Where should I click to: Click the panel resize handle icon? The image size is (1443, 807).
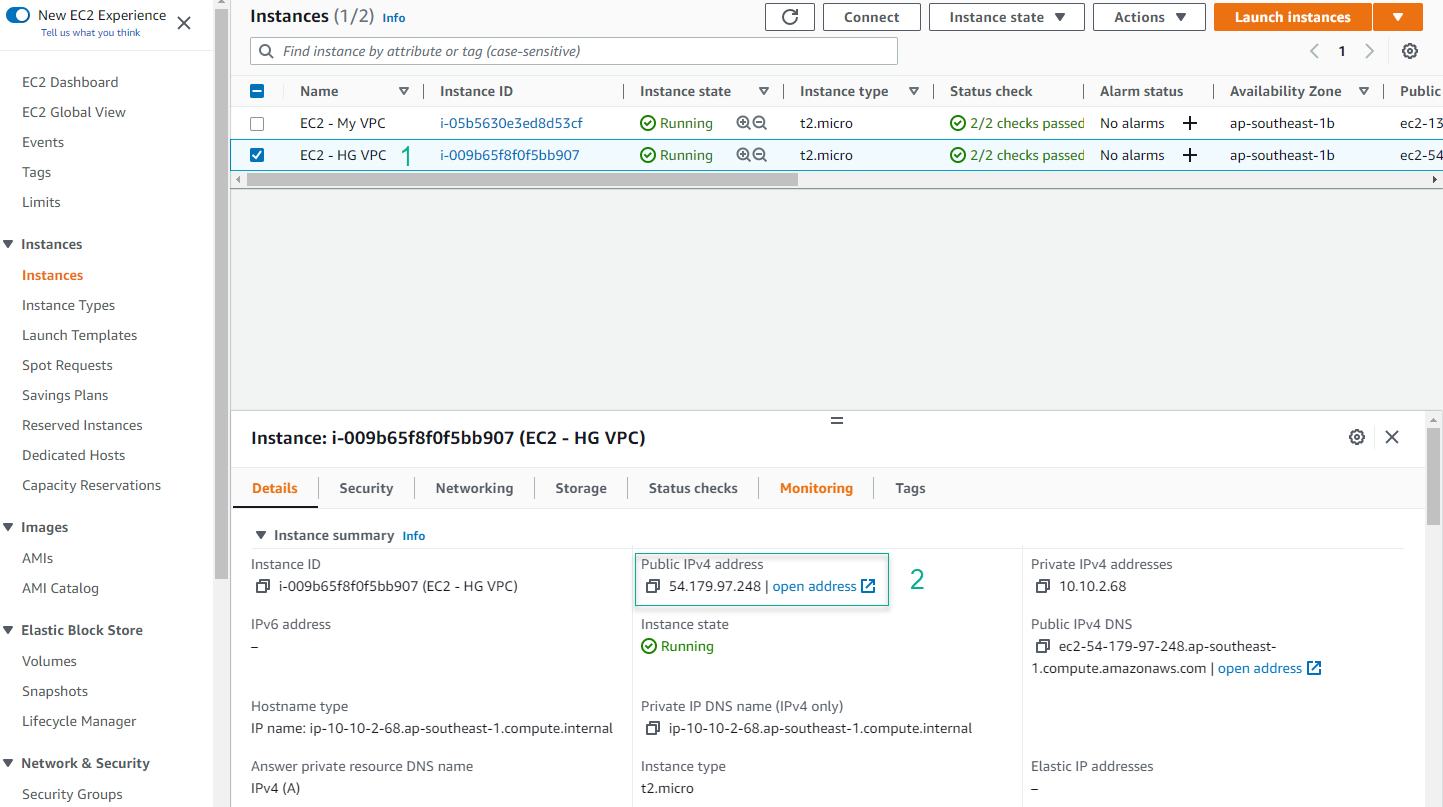pyautogui.click(x=837, y=420)
